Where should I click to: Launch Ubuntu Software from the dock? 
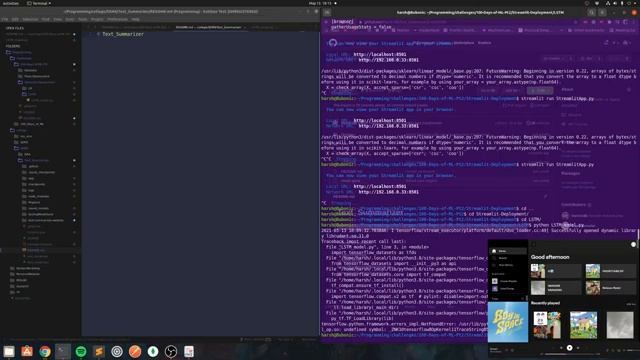click(x=27, y=351)
